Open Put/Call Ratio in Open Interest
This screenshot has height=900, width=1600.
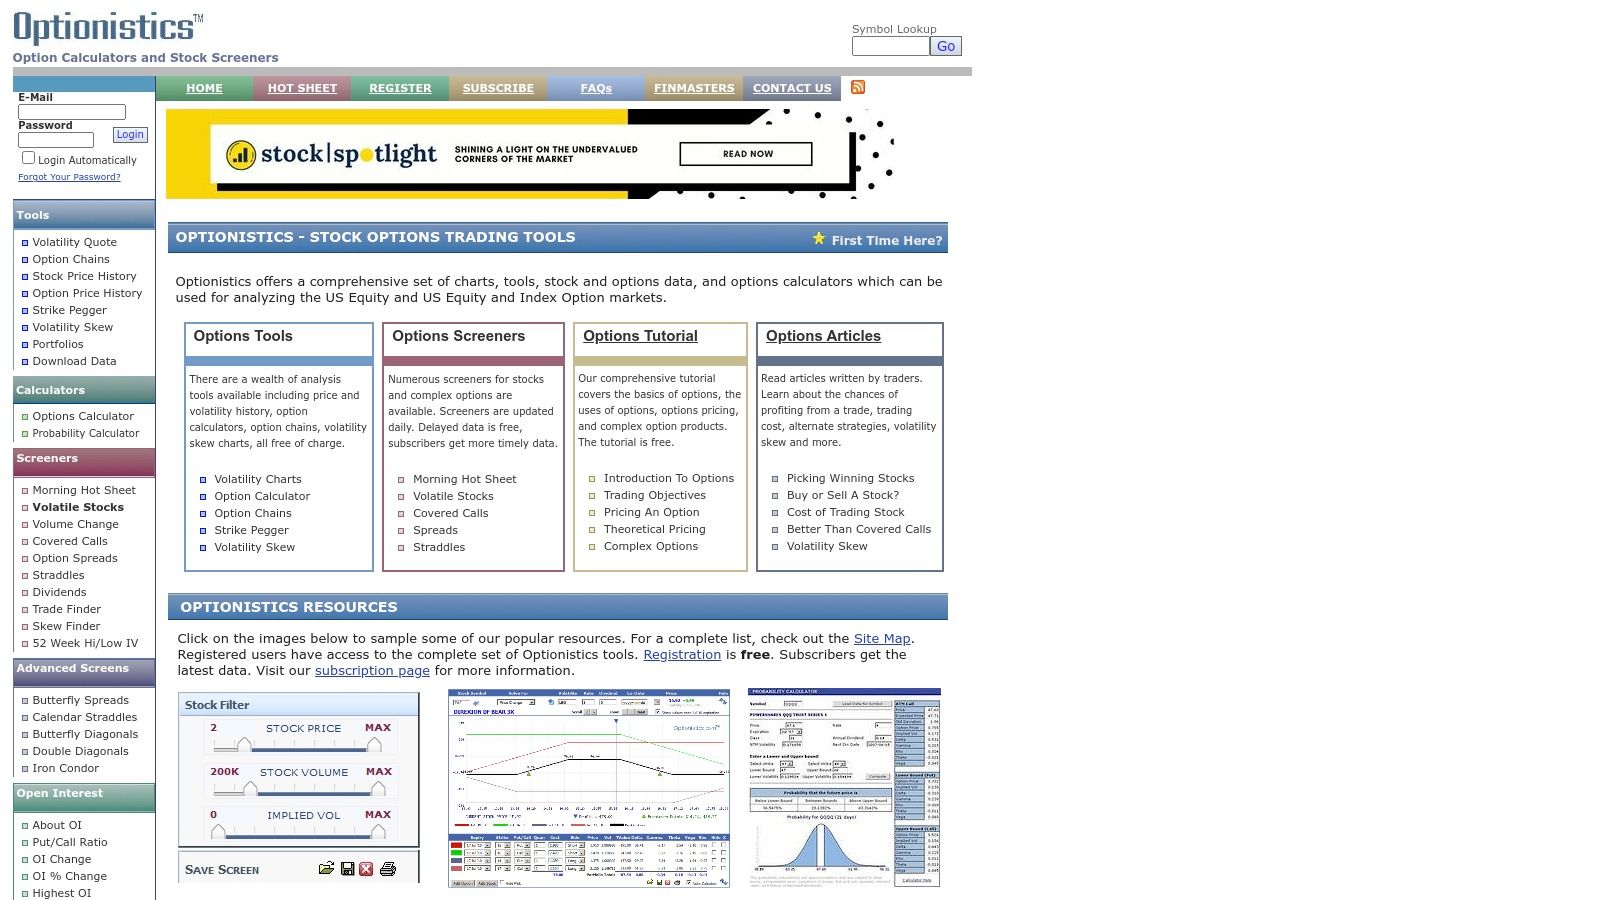click(70, 842)
